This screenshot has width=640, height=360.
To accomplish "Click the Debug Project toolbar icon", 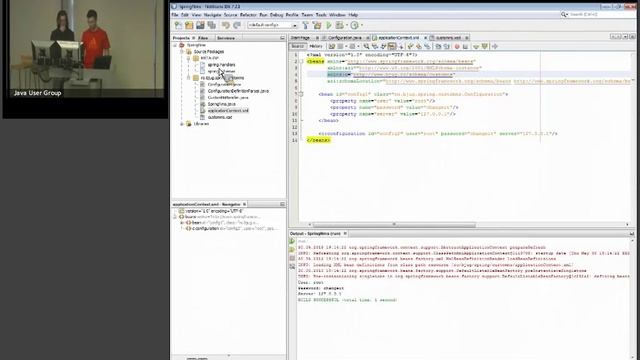I will [339, 25].
